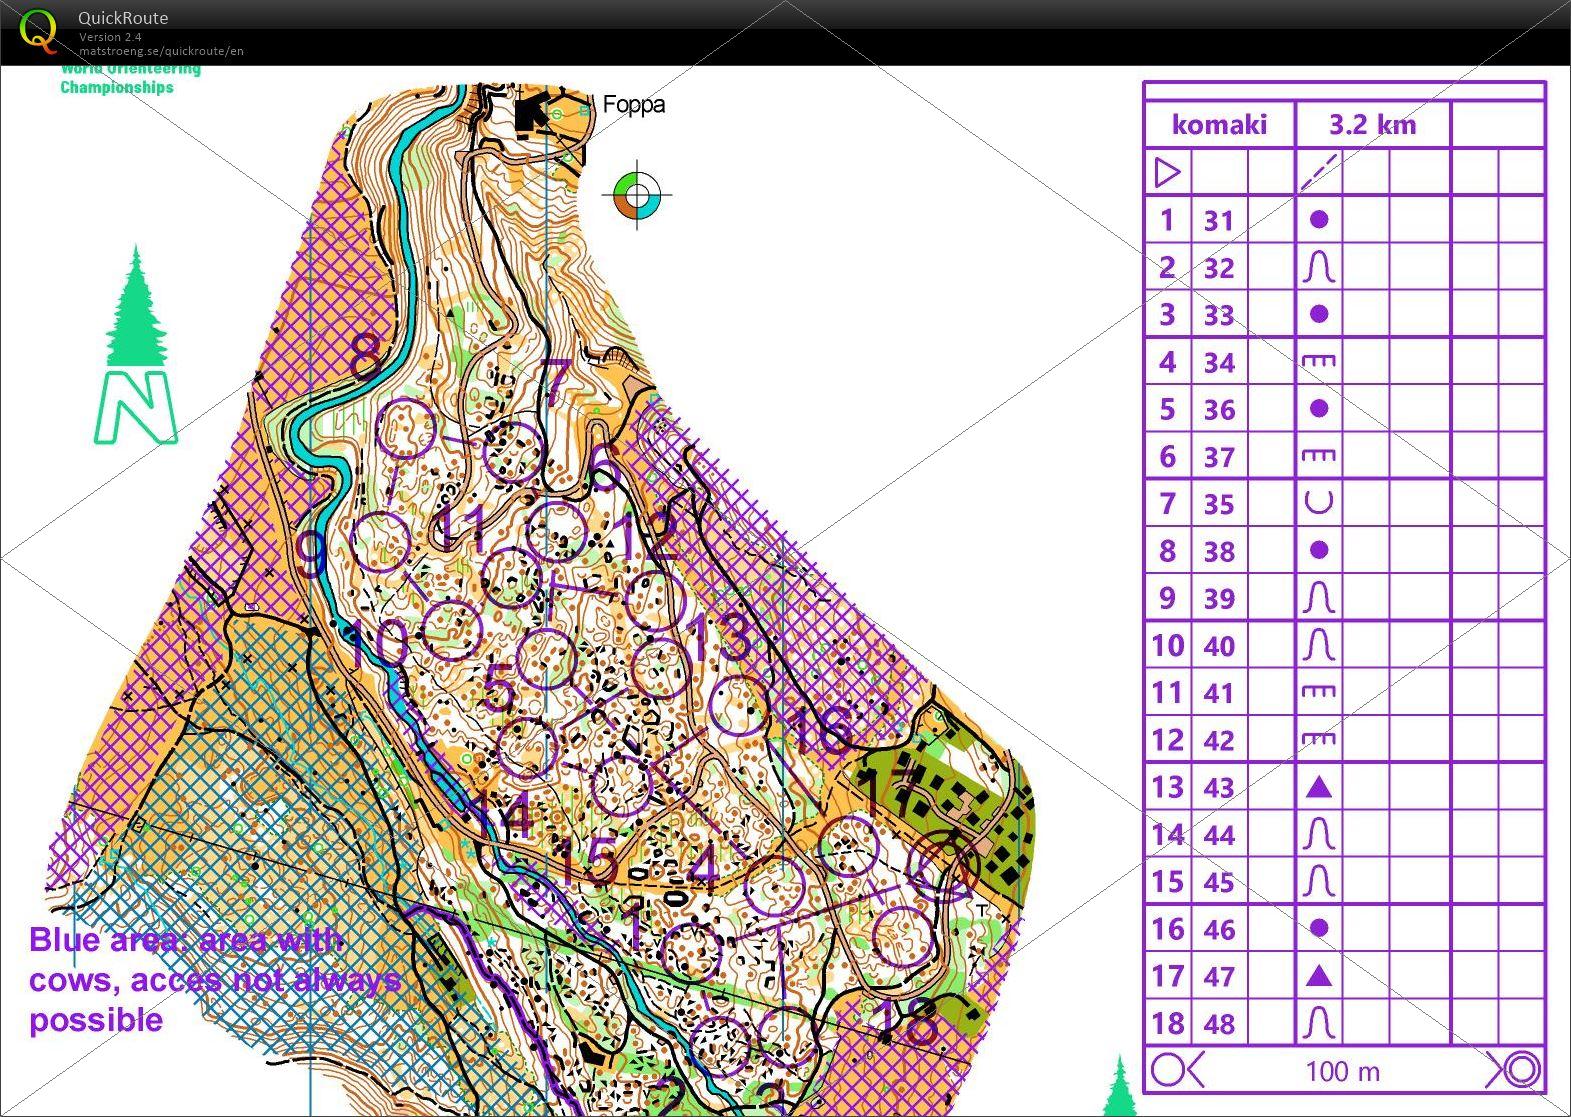Click the triangle symbol in row 13
Screen dimensions: 1571x1117
tap(1319, 787)
